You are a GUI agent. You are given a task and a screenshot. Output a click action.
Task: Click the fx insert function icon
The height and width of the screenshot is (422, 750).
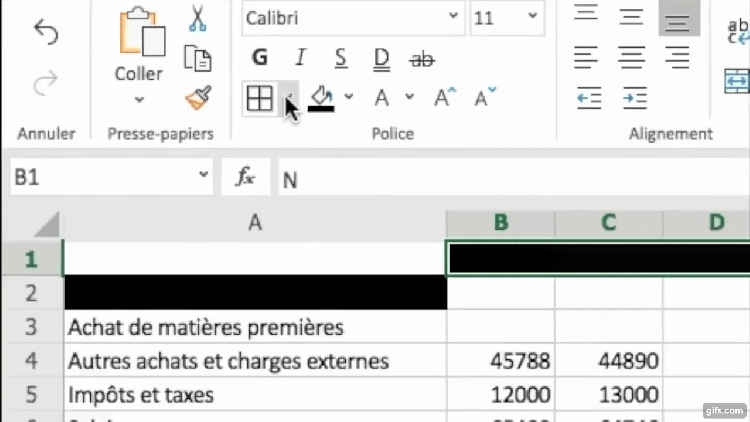click(245, 177)
